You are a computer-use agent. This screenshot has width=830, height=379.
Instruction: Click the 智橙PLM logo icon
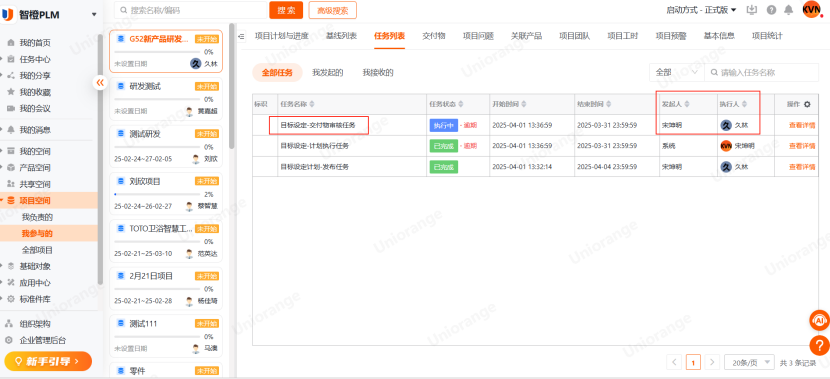[x=7, y=14]
